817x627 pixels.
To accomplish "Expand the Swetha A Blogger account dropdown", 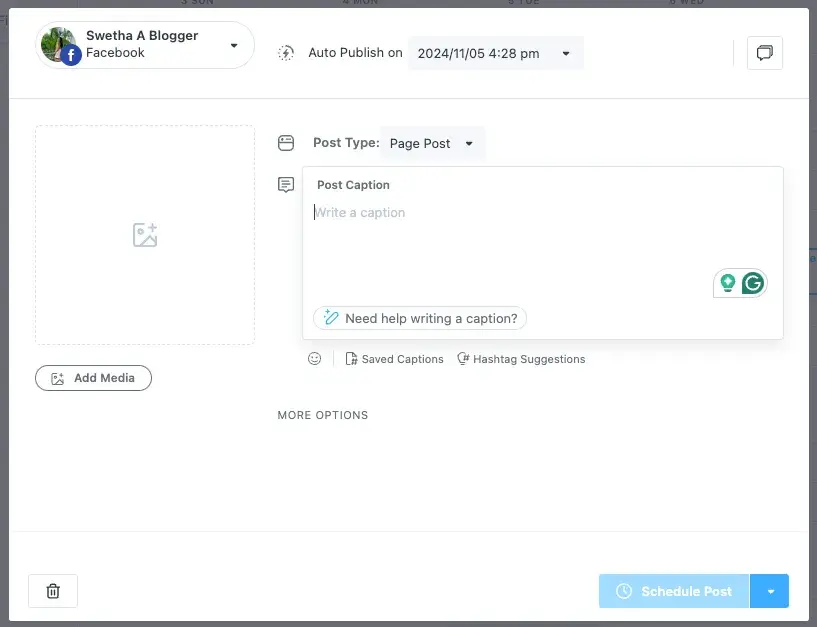I will (234, 45).
